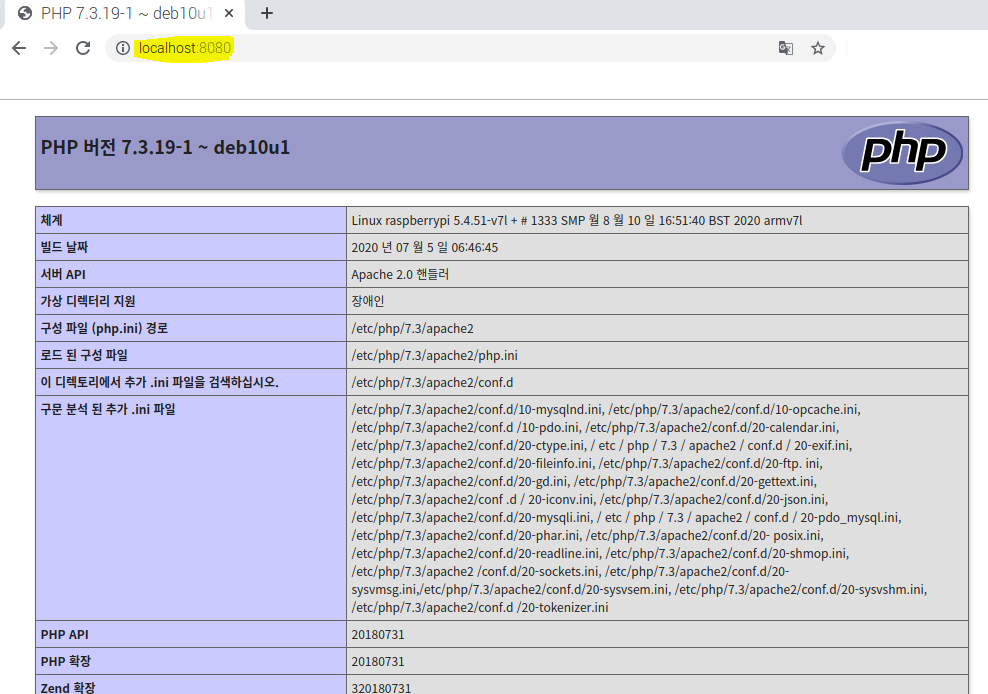Click the value /etc/php/7.3/apache2/php.ini

(x=435, y=356)
